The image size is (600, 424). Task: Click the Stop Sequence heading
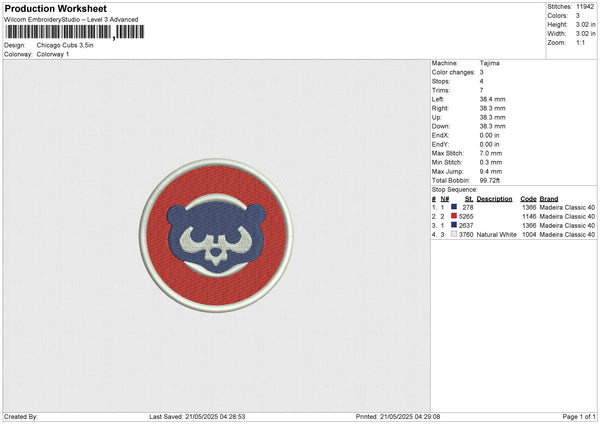[x=455, y=190]
